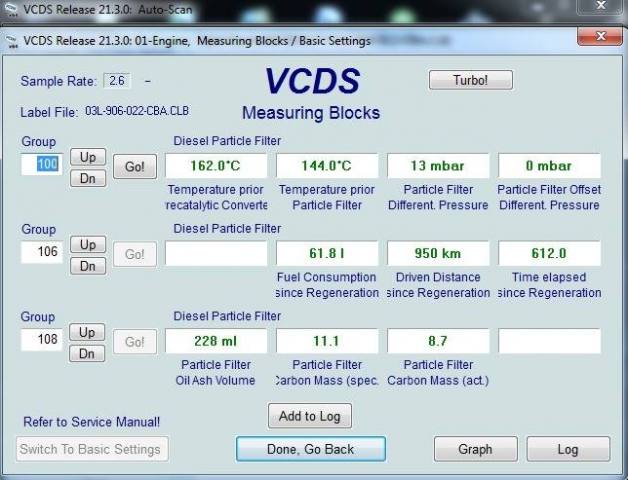Click the Turbo! button
This screenshot has height=480, width=628.
tap(470, 80)
